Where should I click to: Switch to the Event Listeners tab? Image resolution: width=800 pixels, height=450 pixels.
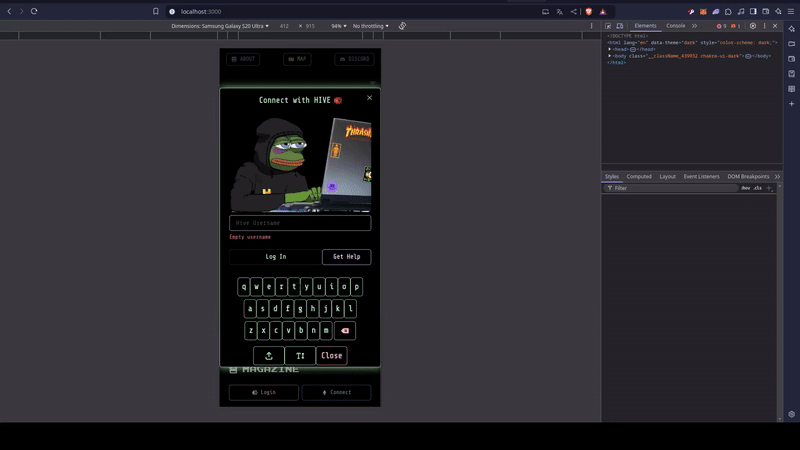[x=702, y=177]
